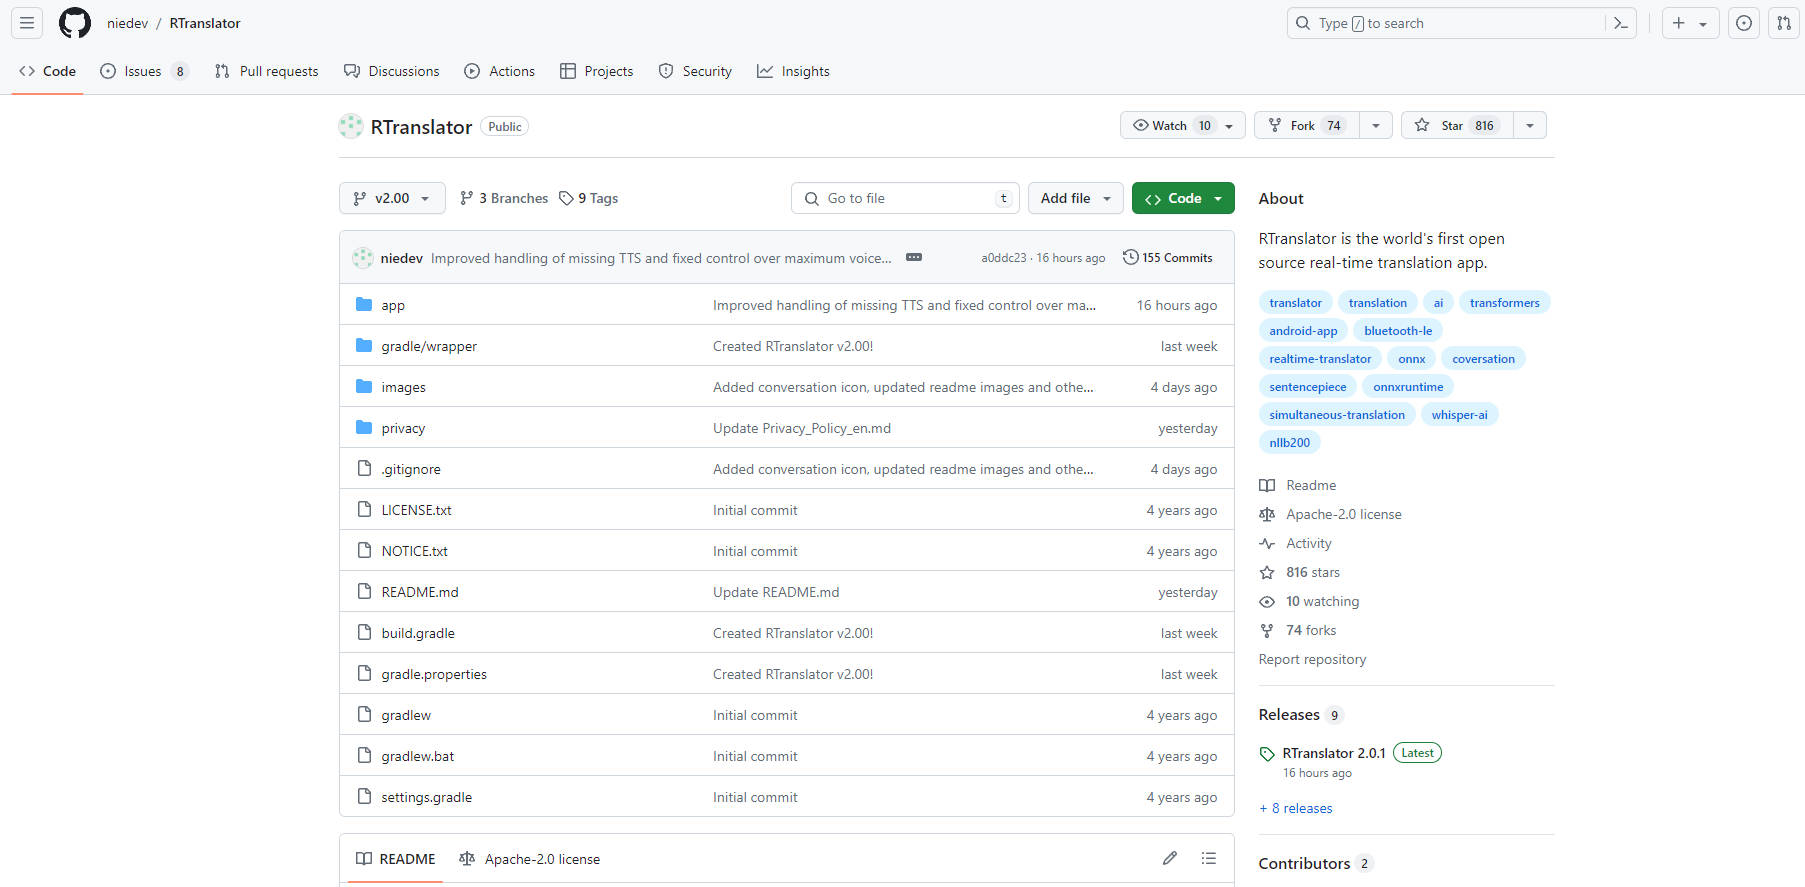Open the issues inbox icon in header
Screen dimensions: 1805x887
[1744, 23]
